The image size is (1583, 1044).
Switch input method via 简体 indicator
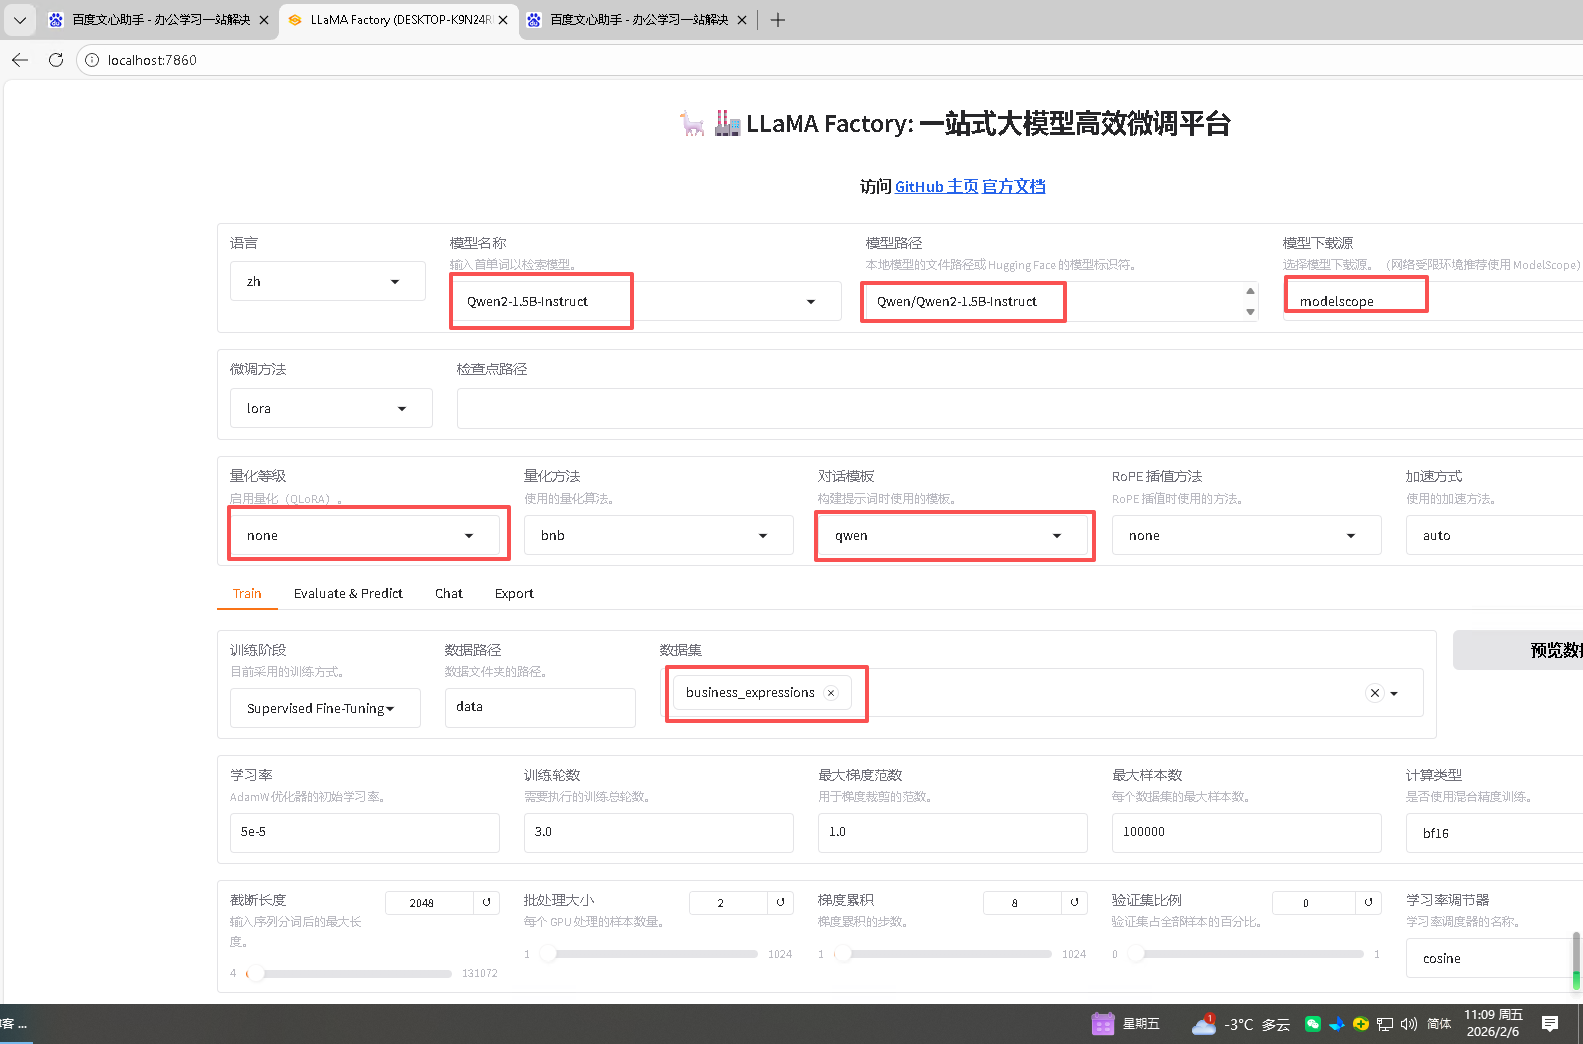click(1439, 1024)
